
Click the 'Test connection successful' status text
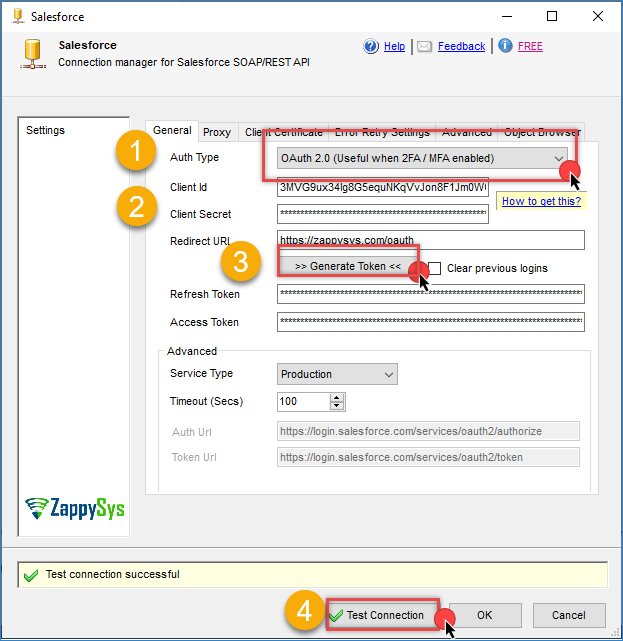click(112, 574)
